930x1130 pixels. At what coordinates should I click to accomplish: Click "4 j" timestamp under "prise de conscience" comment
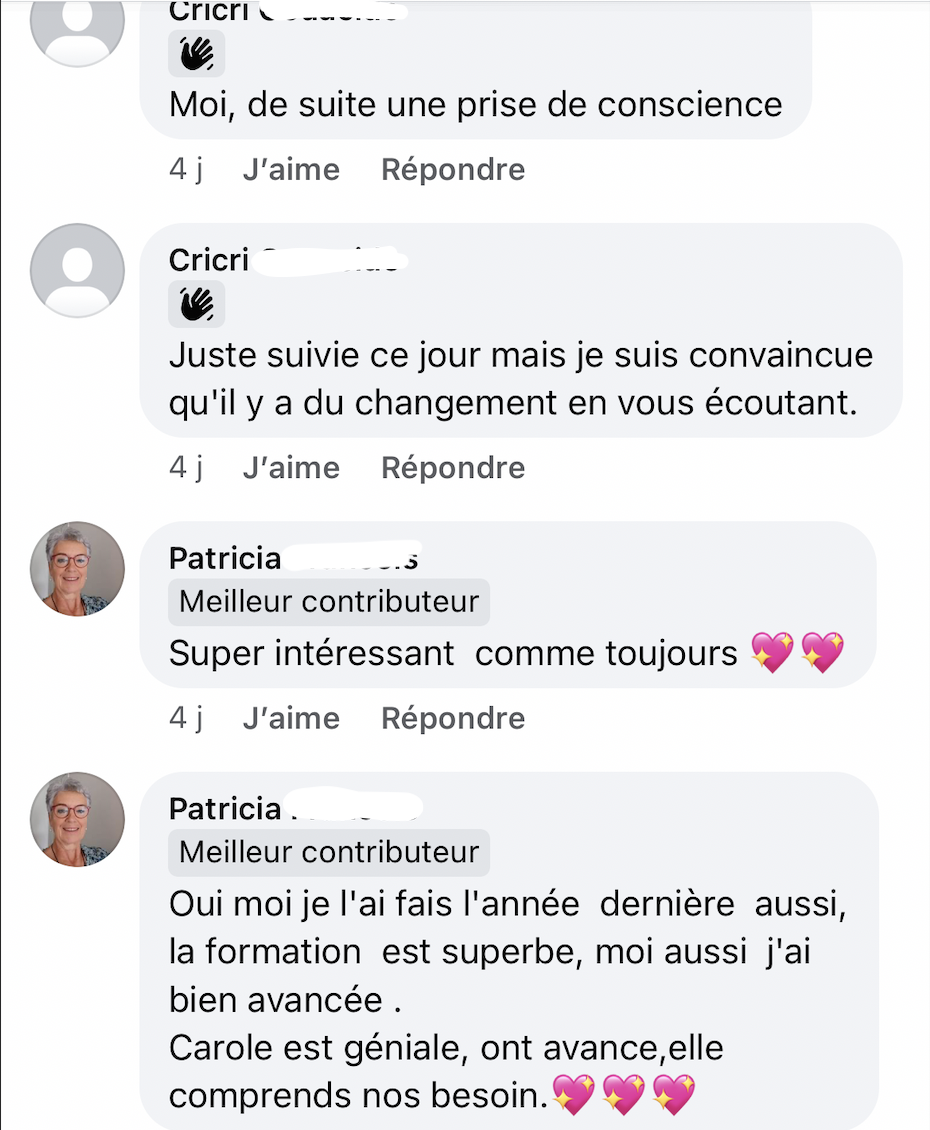pyautogui.click(x=186, y=170)
